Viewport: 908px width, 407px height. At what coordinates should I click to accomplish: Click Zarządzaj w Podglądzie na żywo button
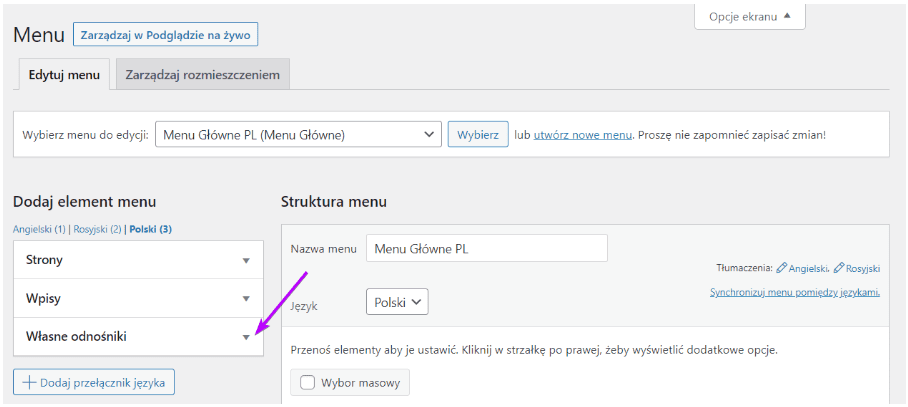(166, 34)
